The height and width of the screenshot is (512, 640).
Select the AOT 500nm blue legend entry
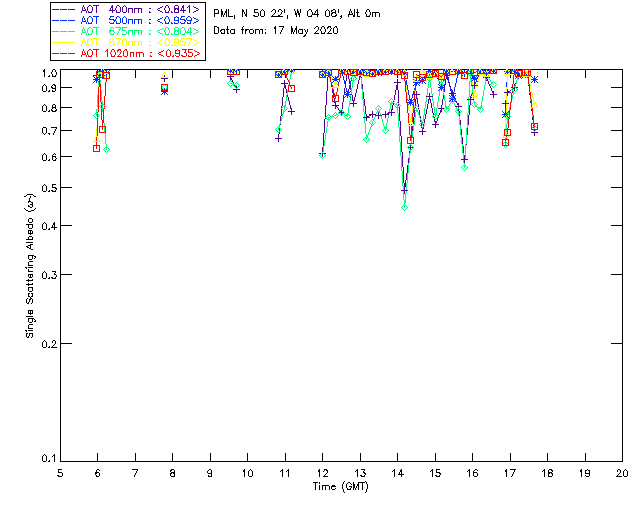[126, 20]
